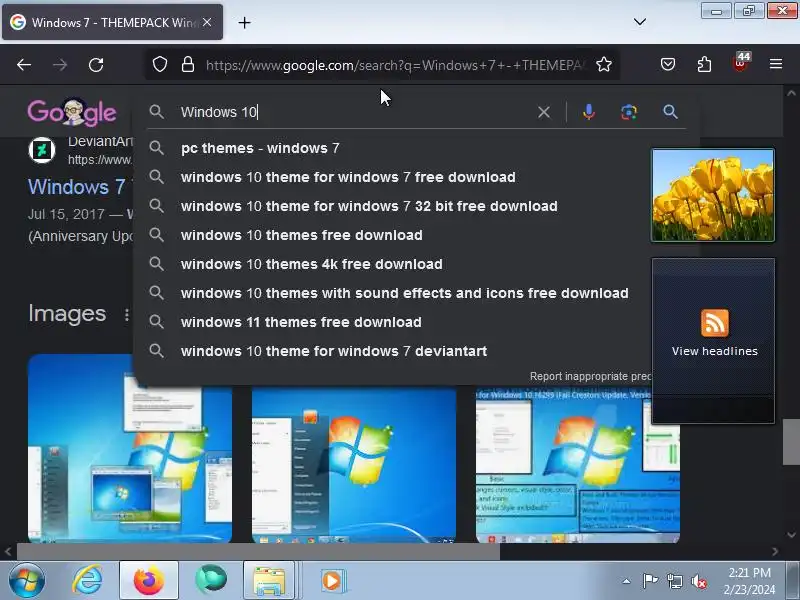This screenshot has width=800, height=600.
Task: Click the address bar URL
Action: [395, 65]
